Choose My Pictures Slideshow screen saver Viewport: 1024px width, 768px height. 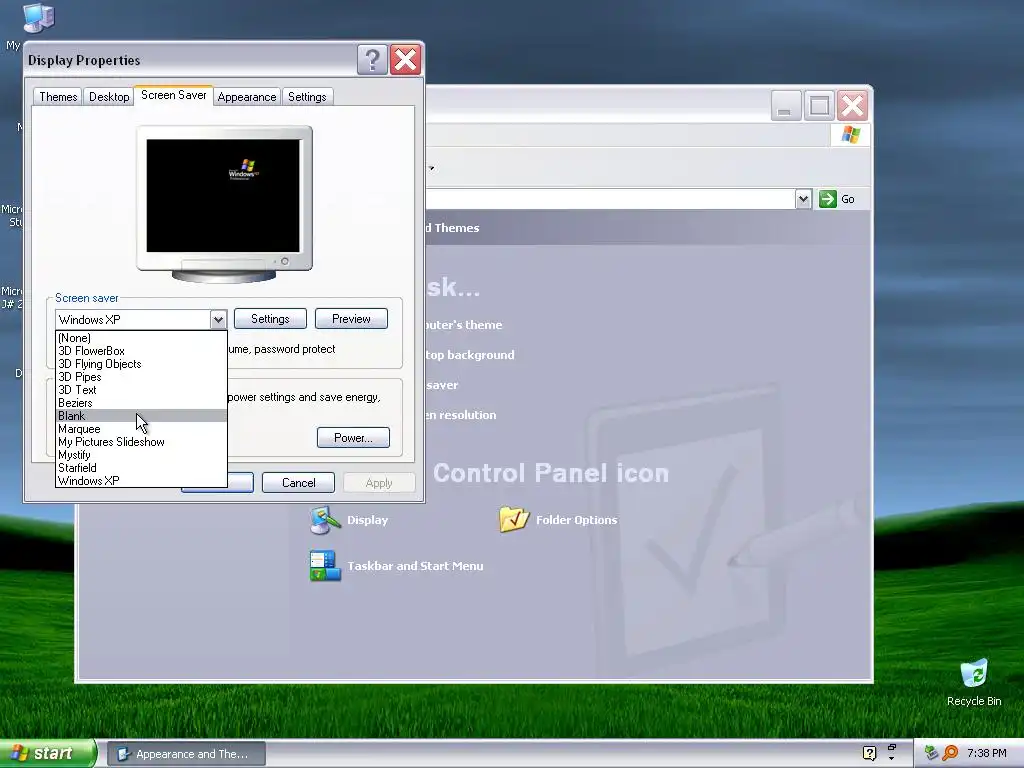(x=141, y=442)
